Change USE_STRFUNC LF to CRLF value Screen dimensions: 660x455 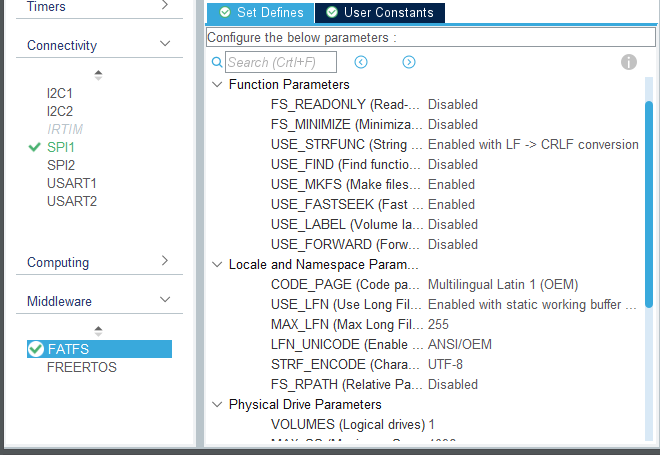click(x=533, y=144)
